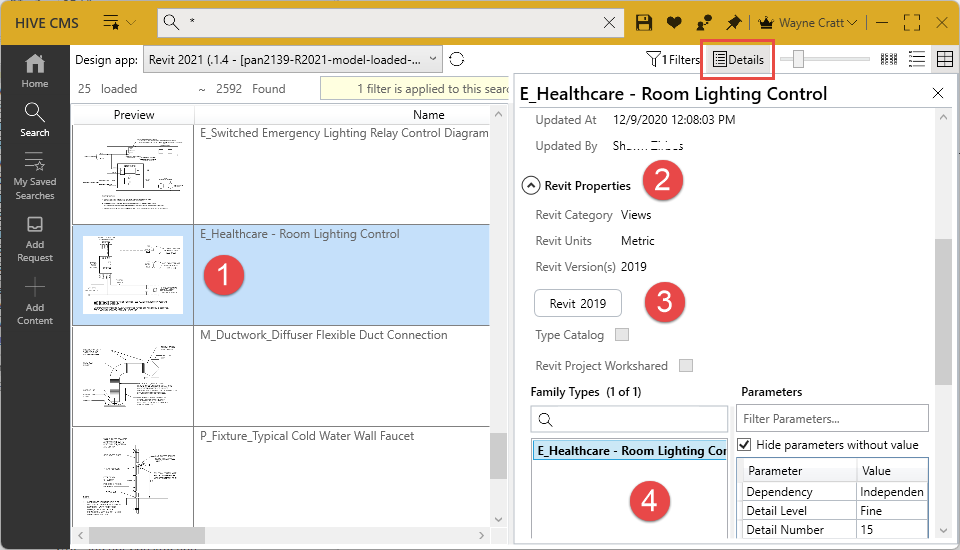Switch to the thumbnail tile view
Screen dimensions: 960x550
(x=888, y=59)
